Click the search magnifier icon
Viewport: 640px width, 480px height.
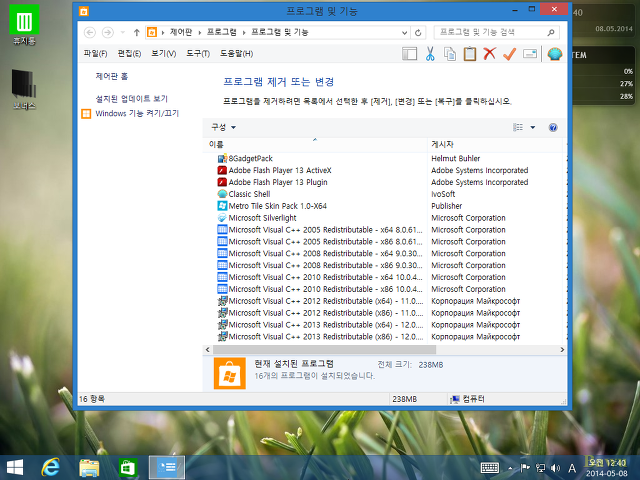pyautogui.click(x=551, y=32)
